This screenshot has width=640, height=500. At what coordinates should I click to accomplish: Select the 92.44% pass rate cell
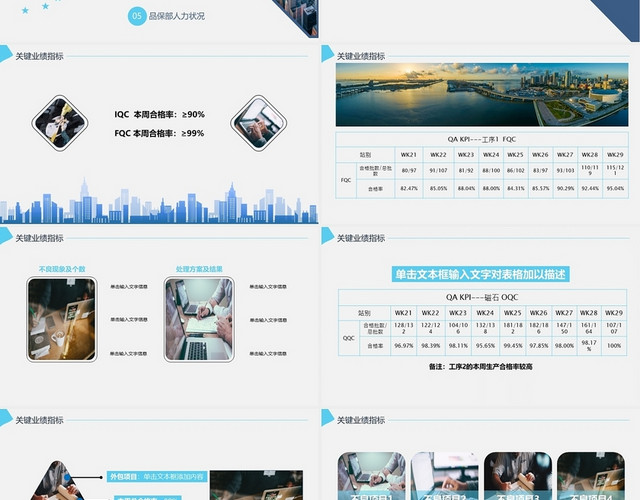point(590,189)
